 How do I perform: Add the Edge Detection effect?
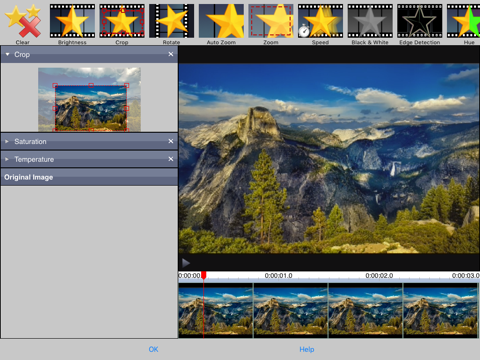[x=420, y=24]
